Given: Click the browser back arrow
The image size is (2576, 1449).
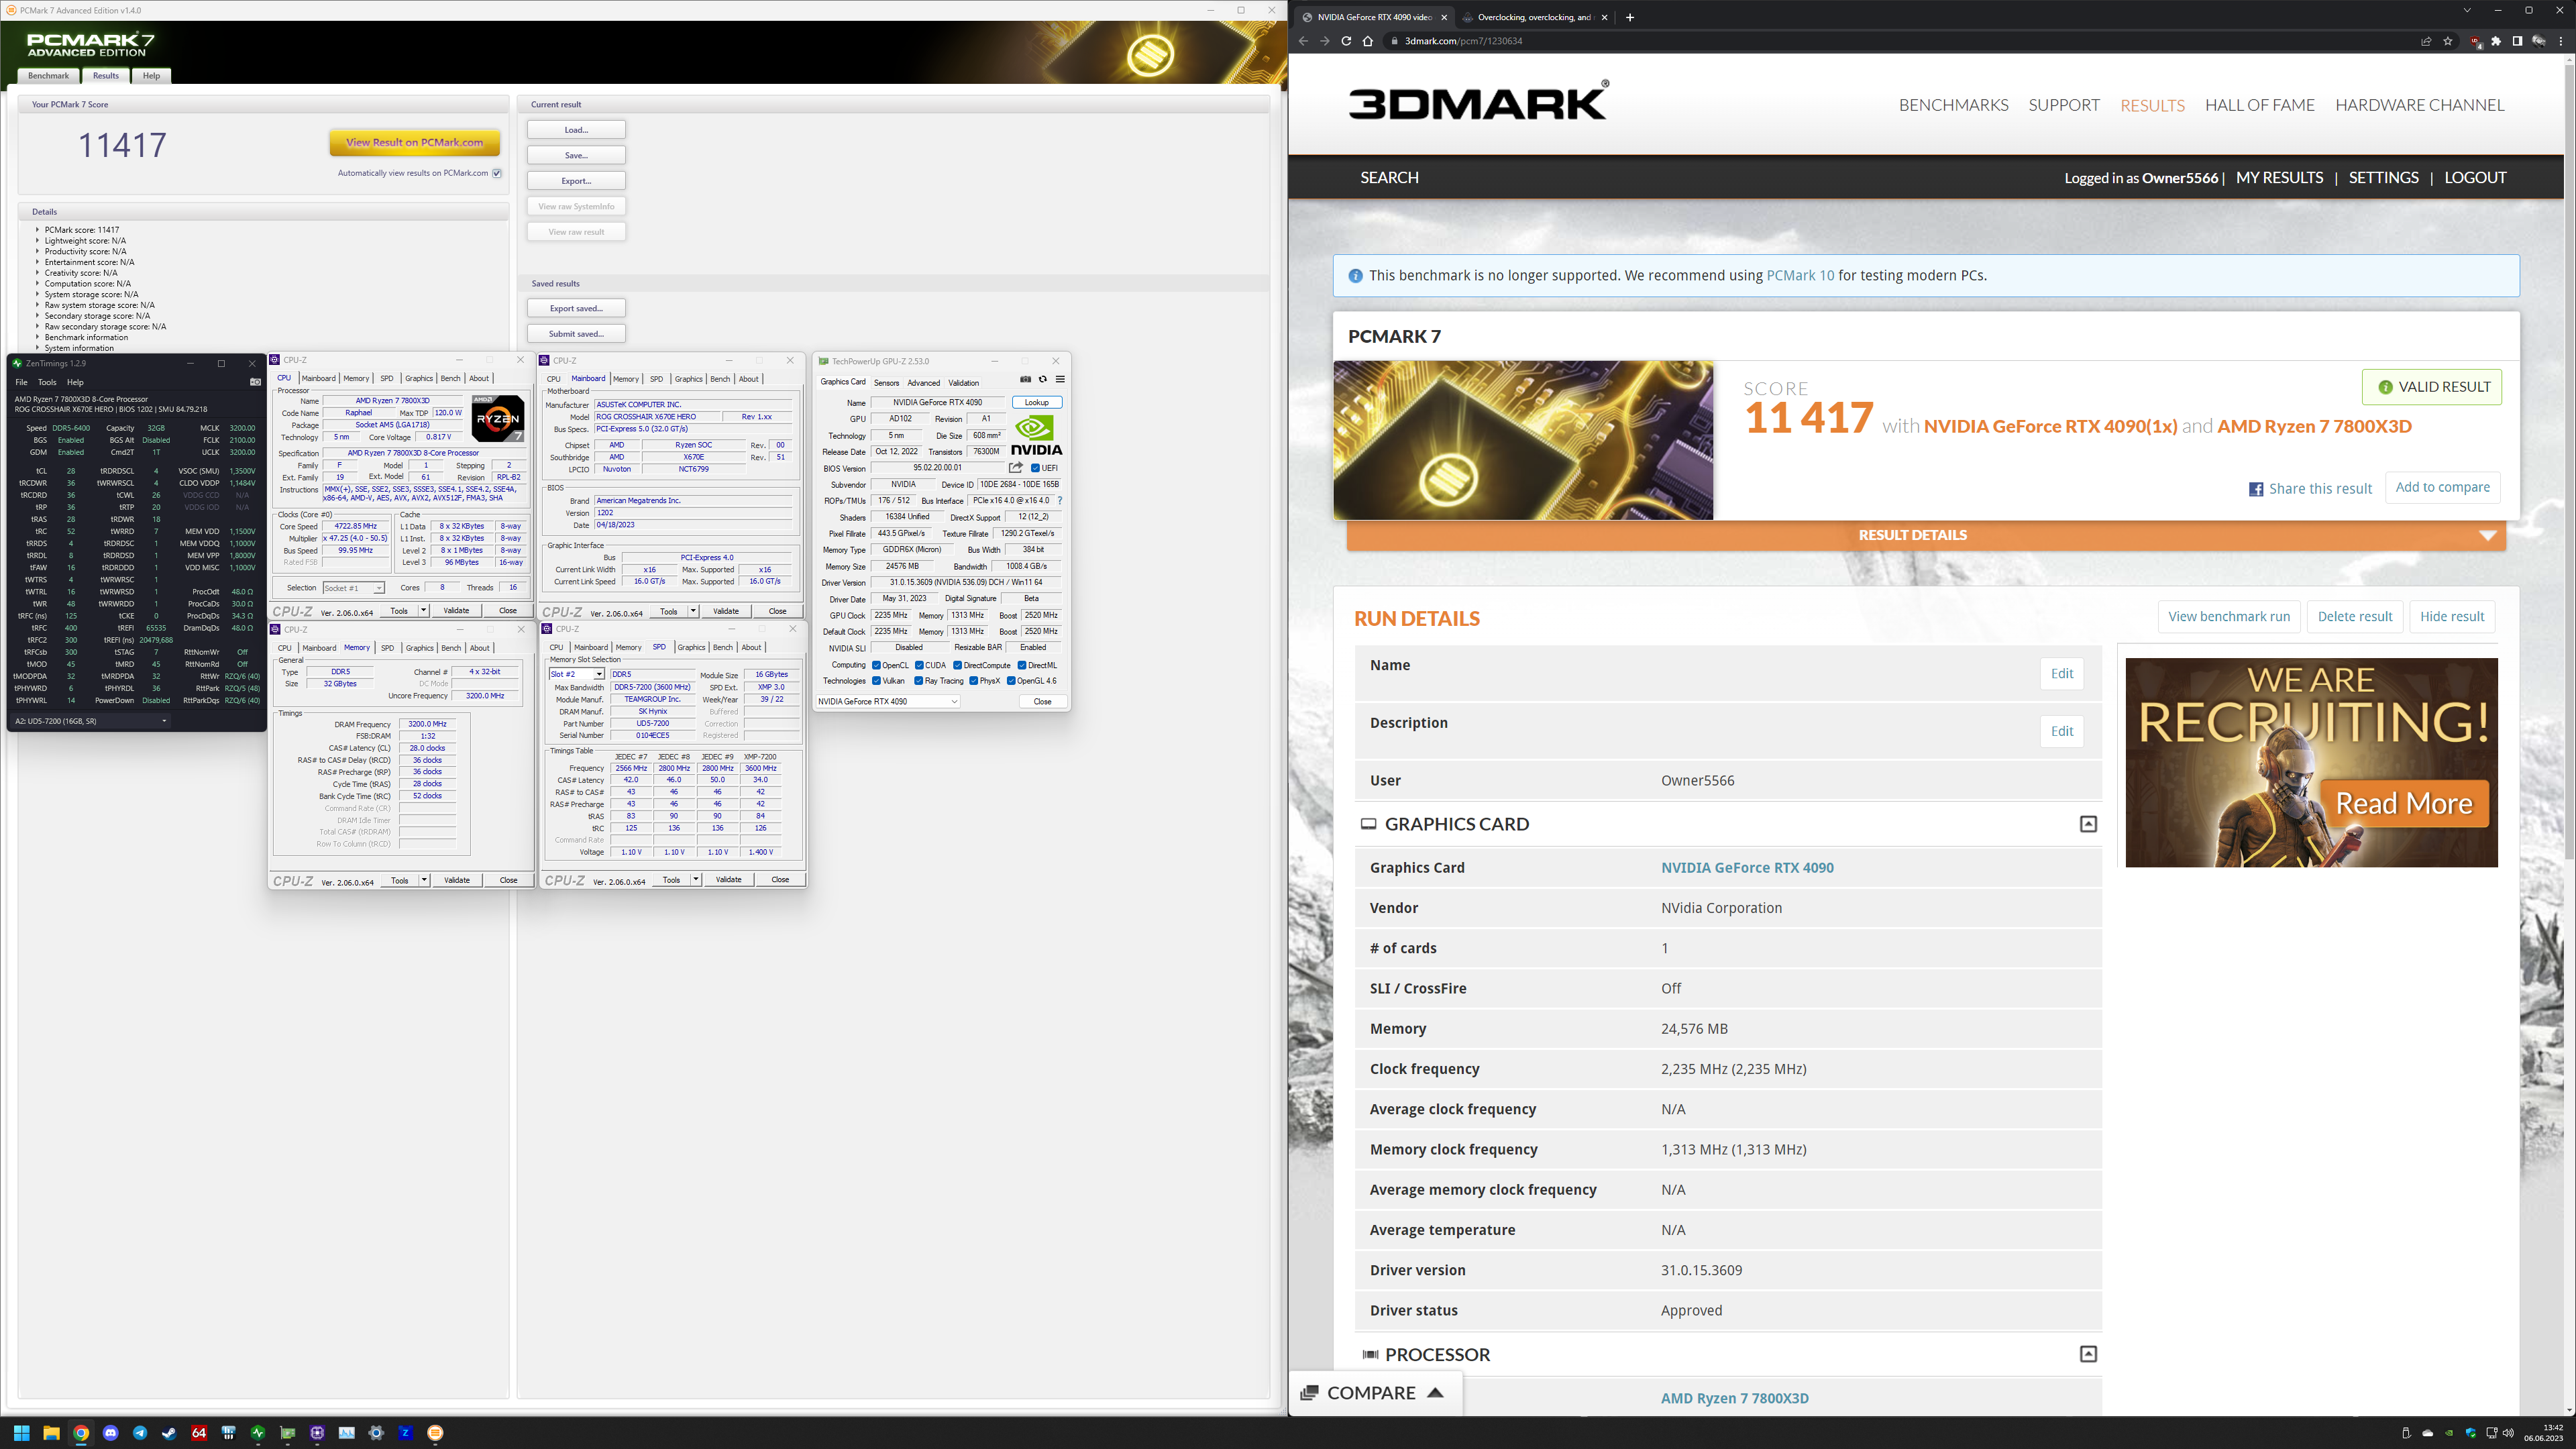Looking at the screenshot, I should tap(1303, 41).
